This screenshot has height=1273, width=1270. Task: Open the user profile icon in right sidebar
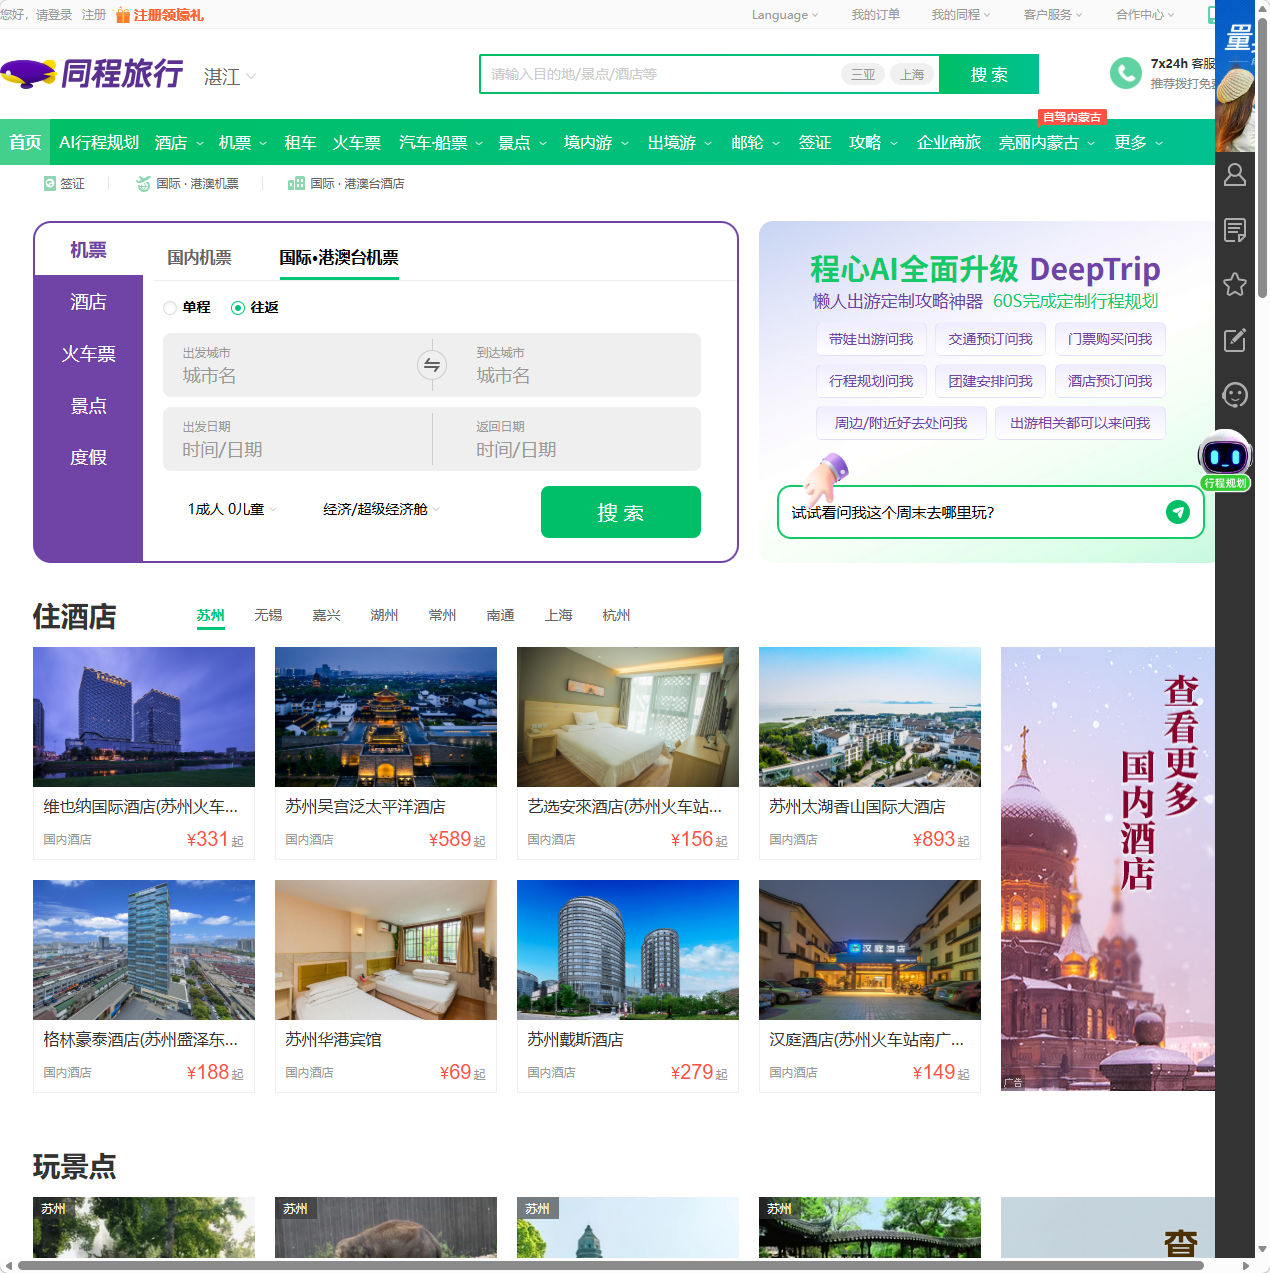coord(1234,174)
